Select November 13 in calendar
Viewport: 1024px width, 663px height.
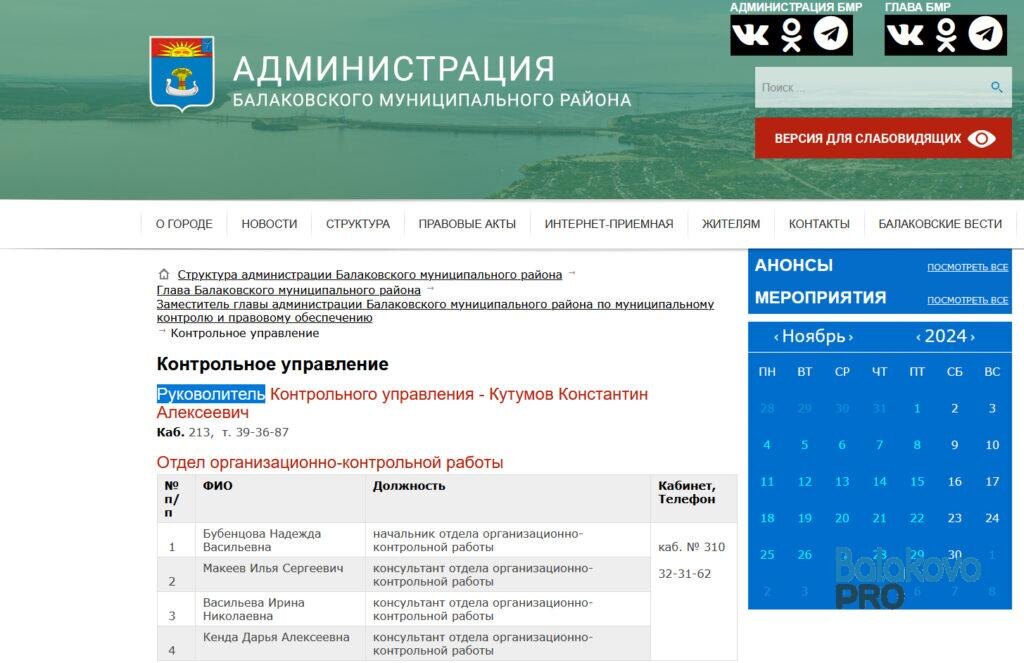point(842,481)
